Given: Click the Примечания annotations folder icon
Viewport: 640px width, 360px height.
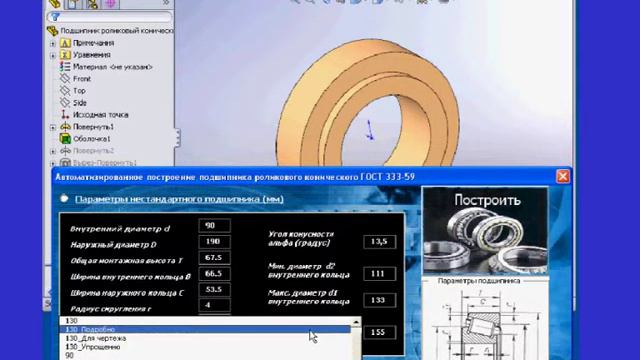Looking at the screenshot, I should coord(65,43).
